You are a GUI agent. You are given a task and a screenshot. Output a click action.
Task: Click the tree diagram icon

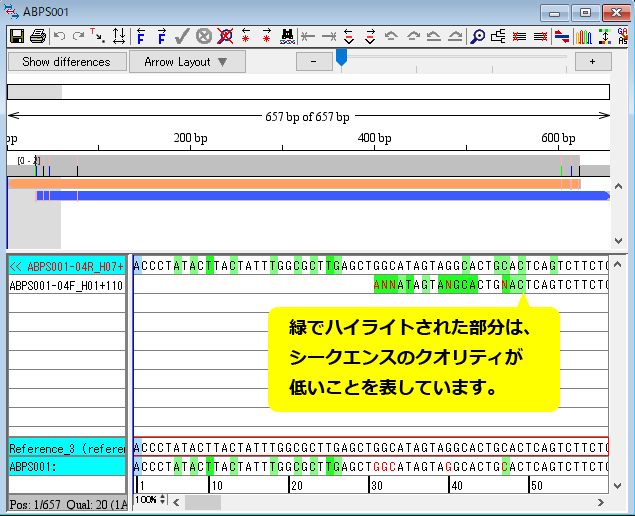pyautogui.click(x=499, y=37)
